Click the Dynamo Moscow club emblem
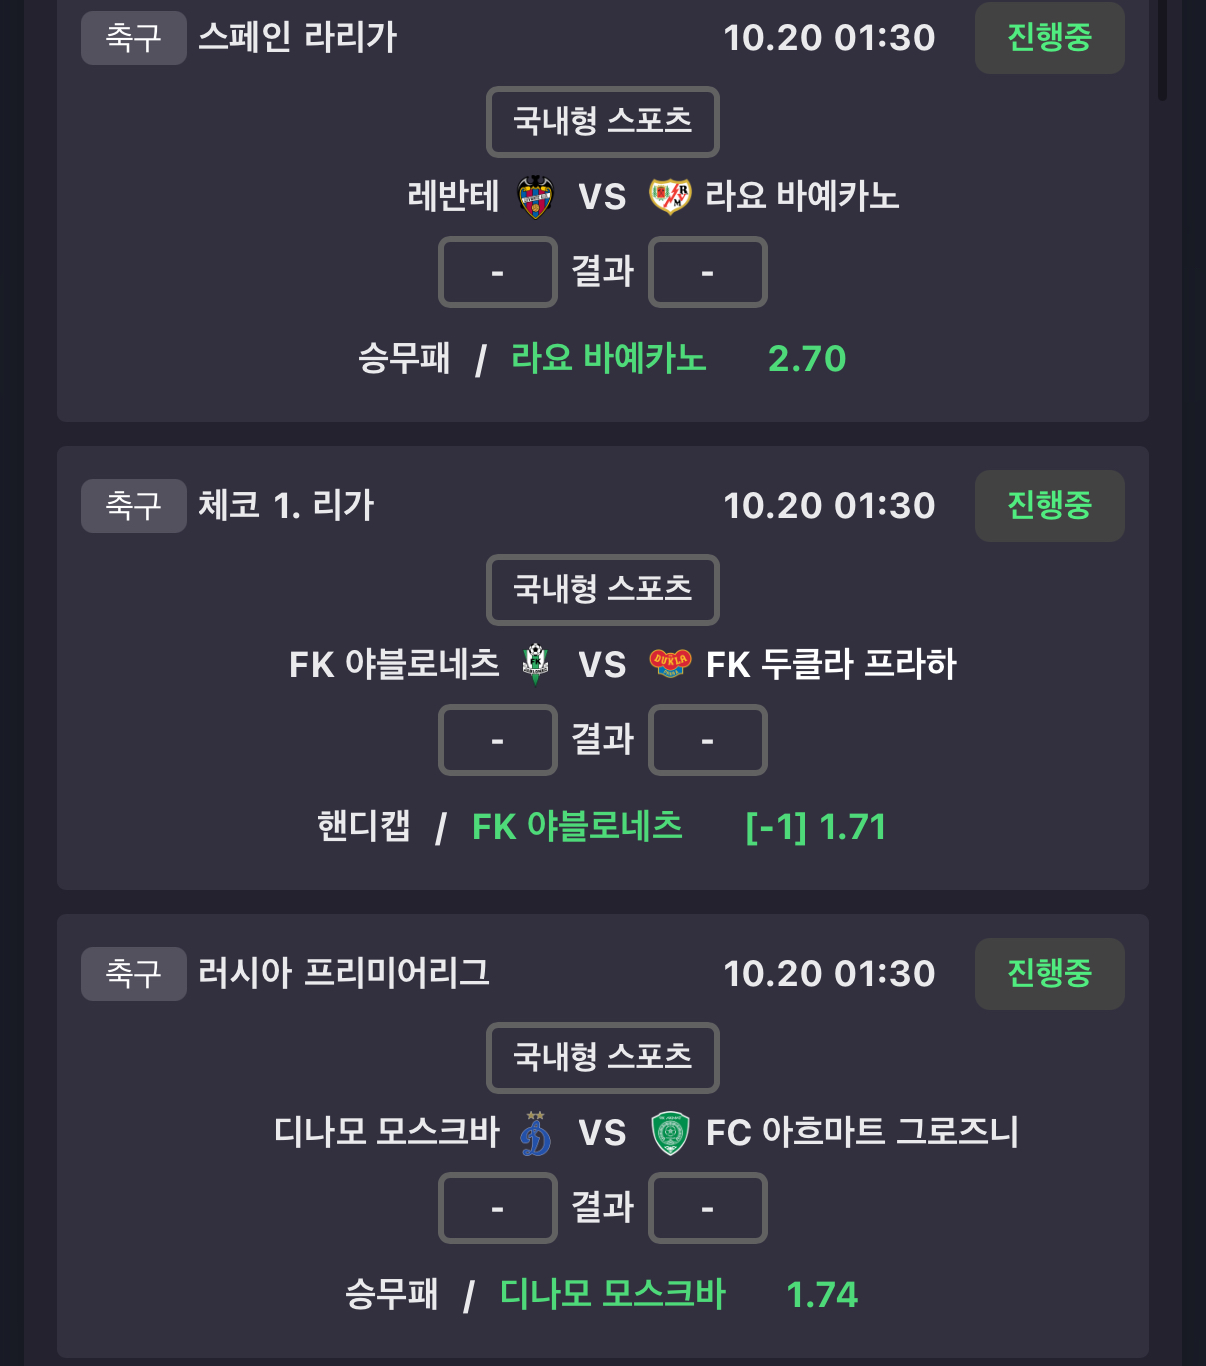 click(535, 1133)
